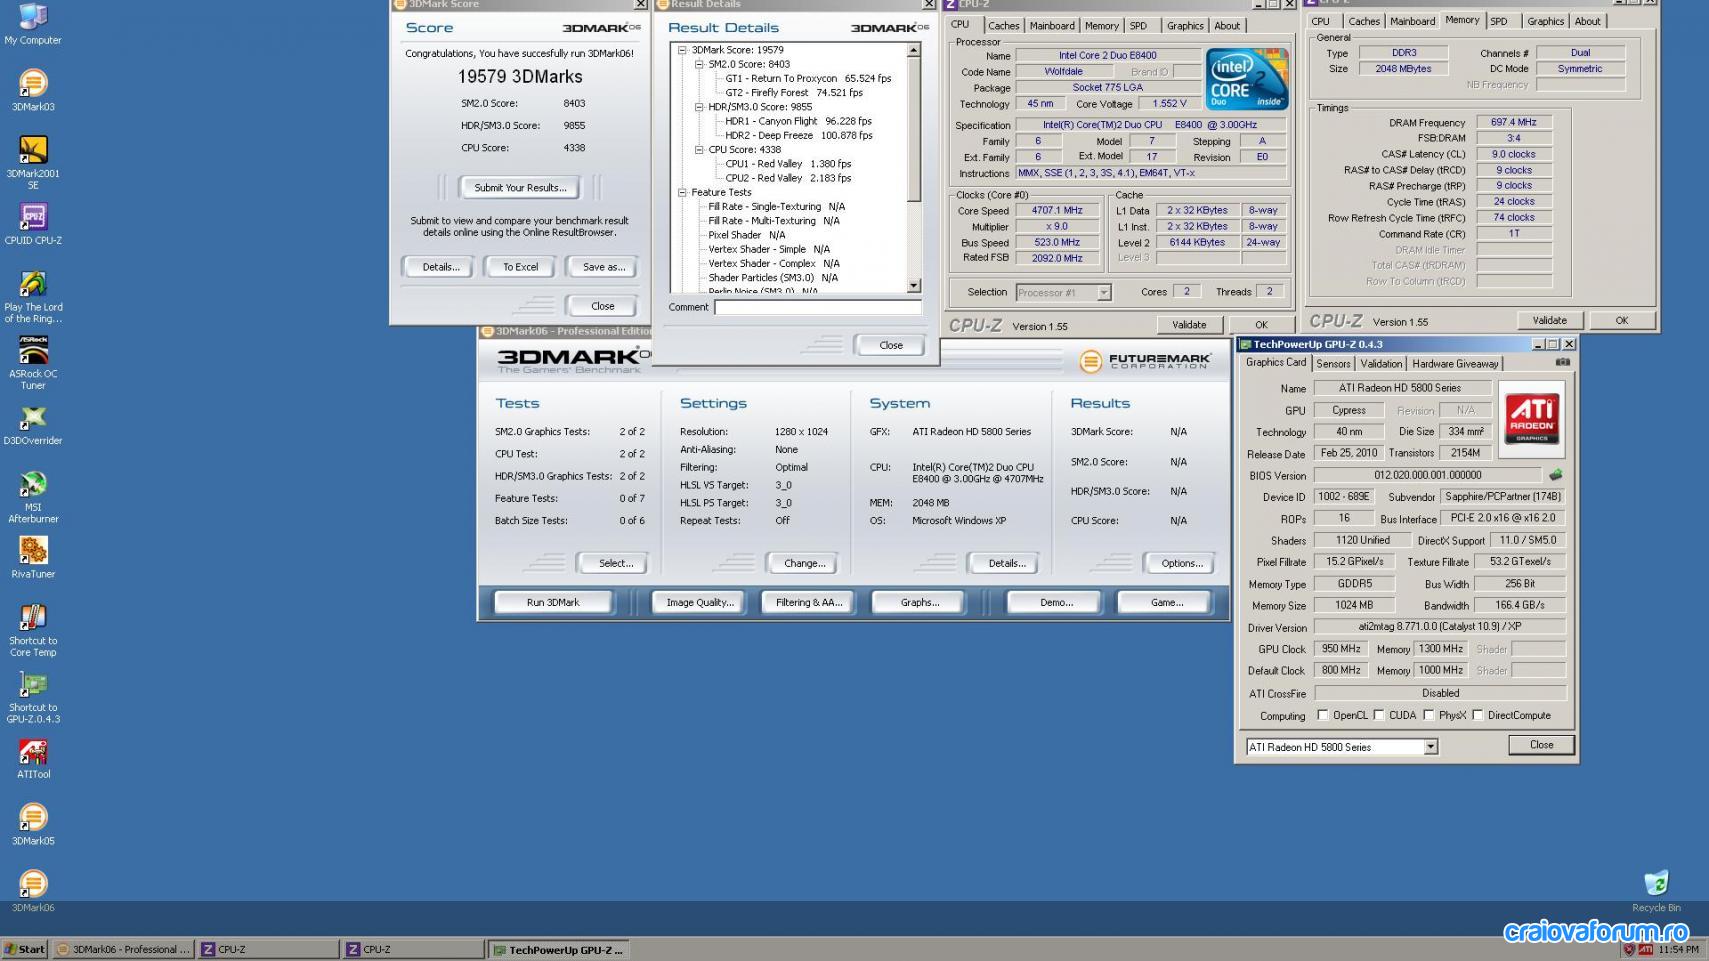Viewport: 1709px width, 961px height.
Task: Switch to Sensors tab in GPU-Z
Action: (x=1333, y=364)
